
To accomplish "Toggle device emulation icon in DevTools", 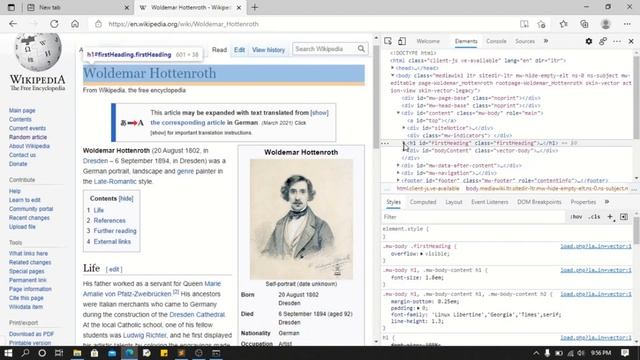I will [x=402, y=41].
